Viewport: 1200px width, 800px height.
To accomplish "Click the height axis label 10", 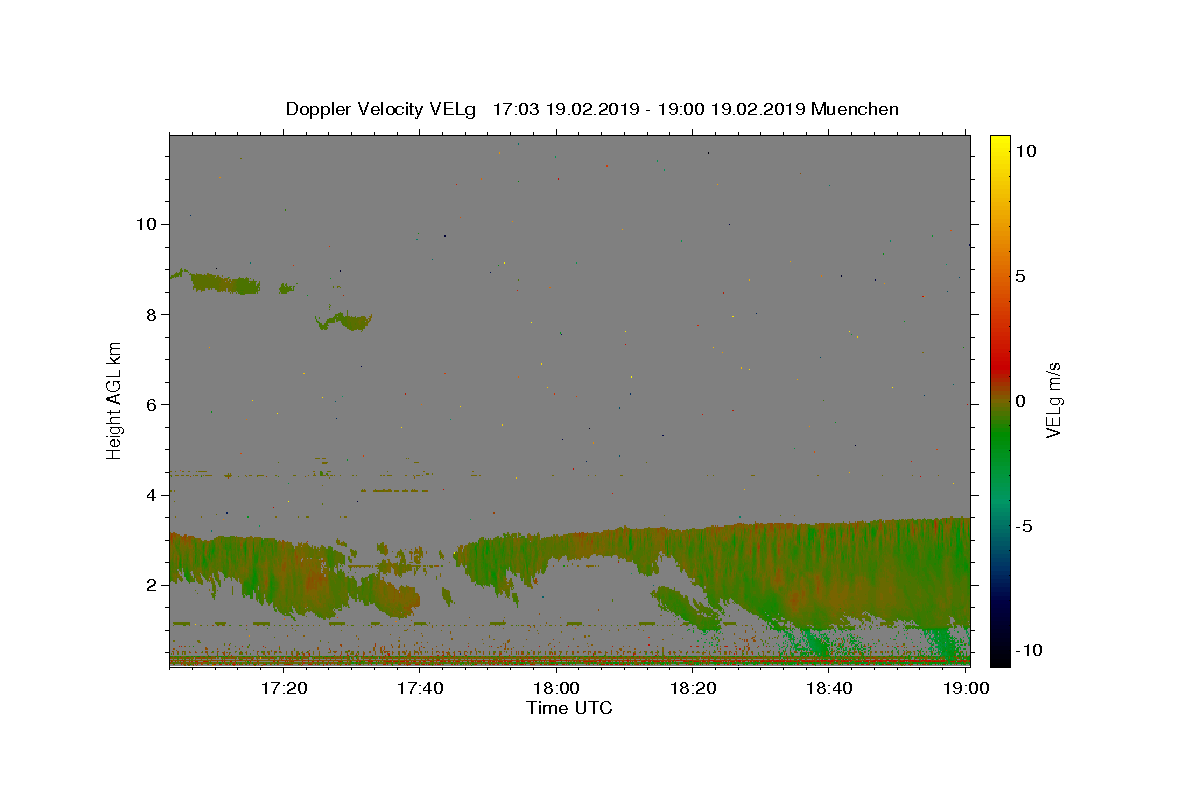I will pyautogui.click(x=148, y=224).
